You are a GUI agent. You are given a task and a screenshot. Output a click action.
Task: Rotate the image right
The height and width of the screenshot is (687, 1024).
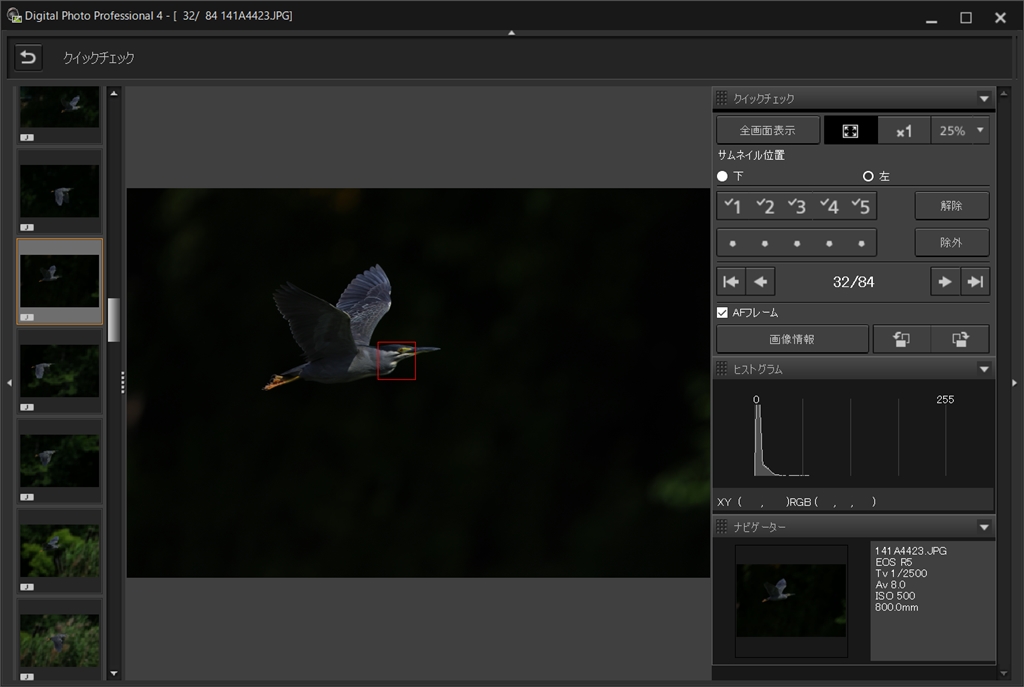coord(959,339)
